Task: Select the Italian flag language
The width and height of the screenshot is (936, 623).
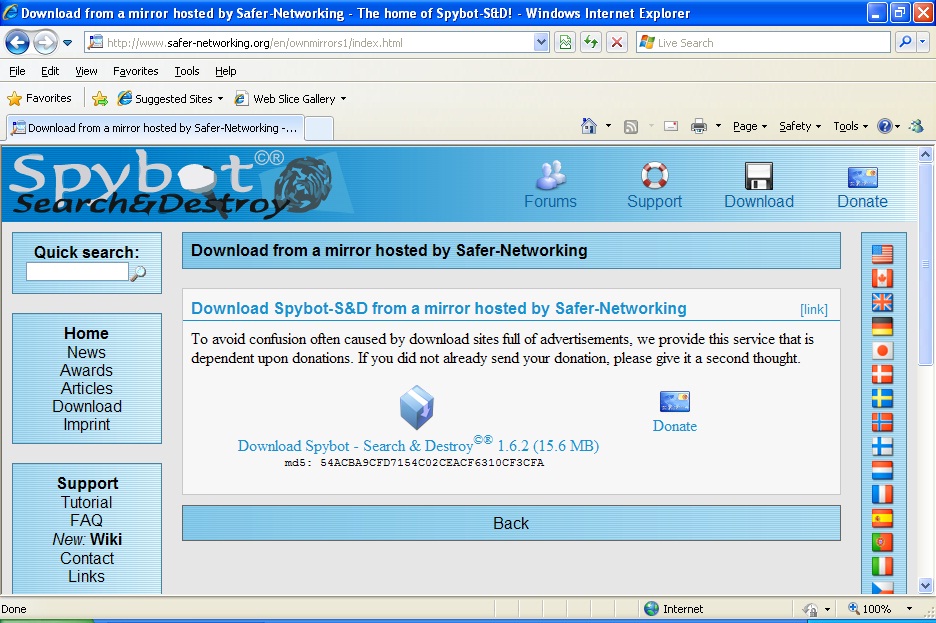Action: (882, 566)
